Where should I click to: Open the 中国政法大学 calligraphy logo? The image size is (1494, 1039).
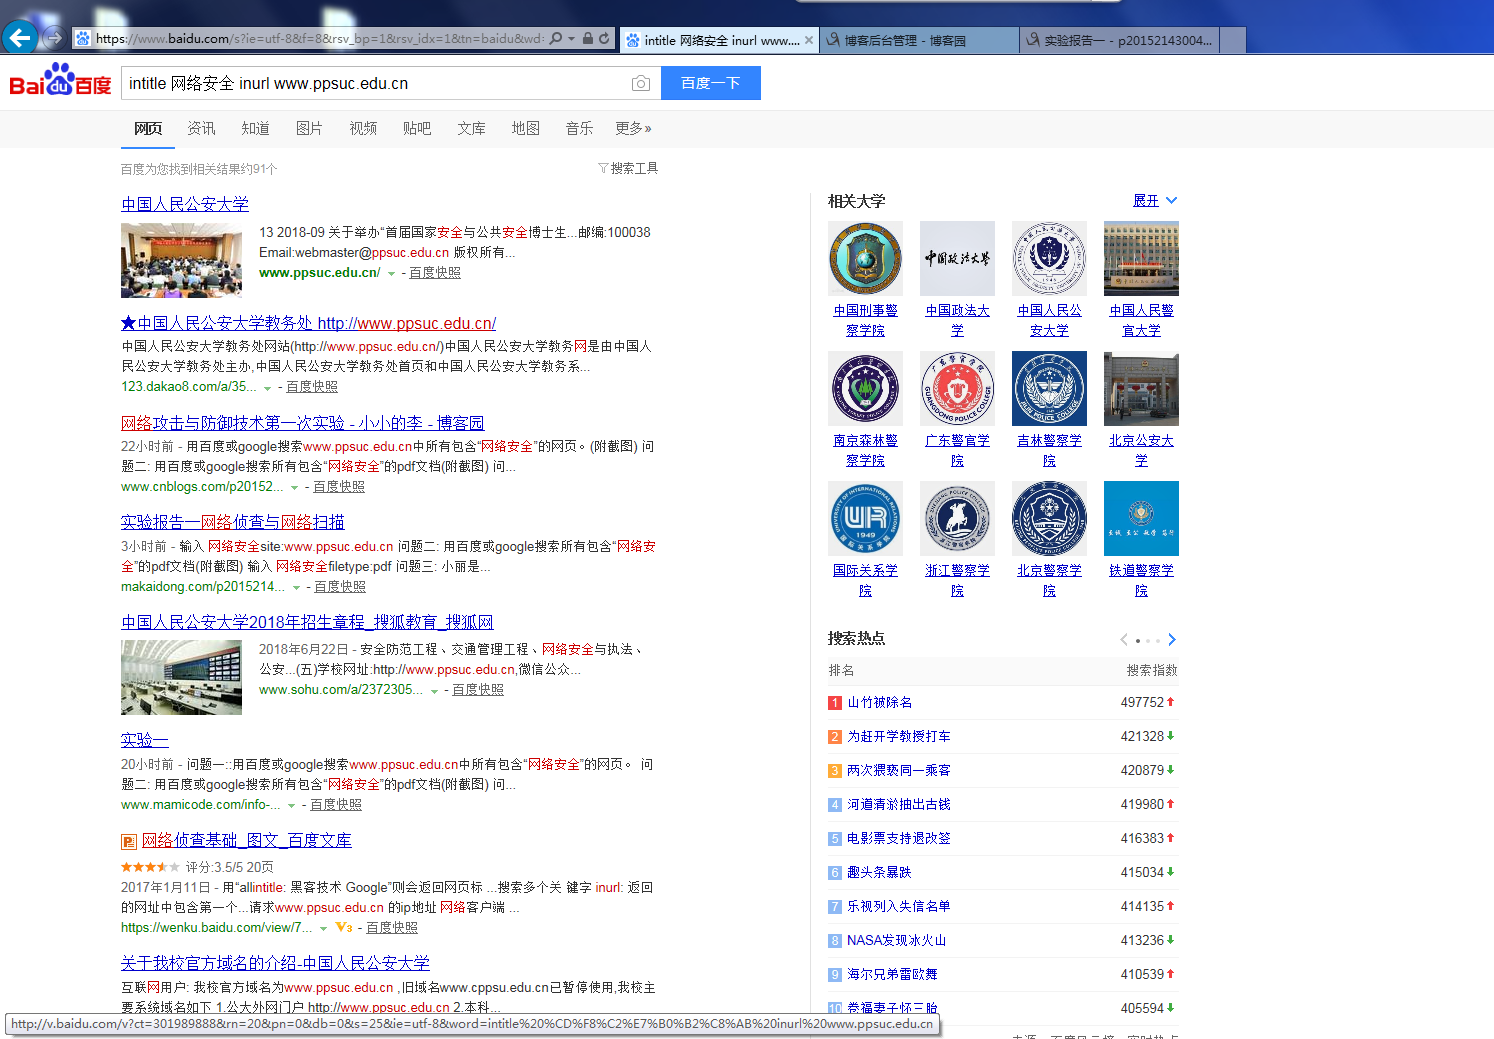(x=957, y=258)
